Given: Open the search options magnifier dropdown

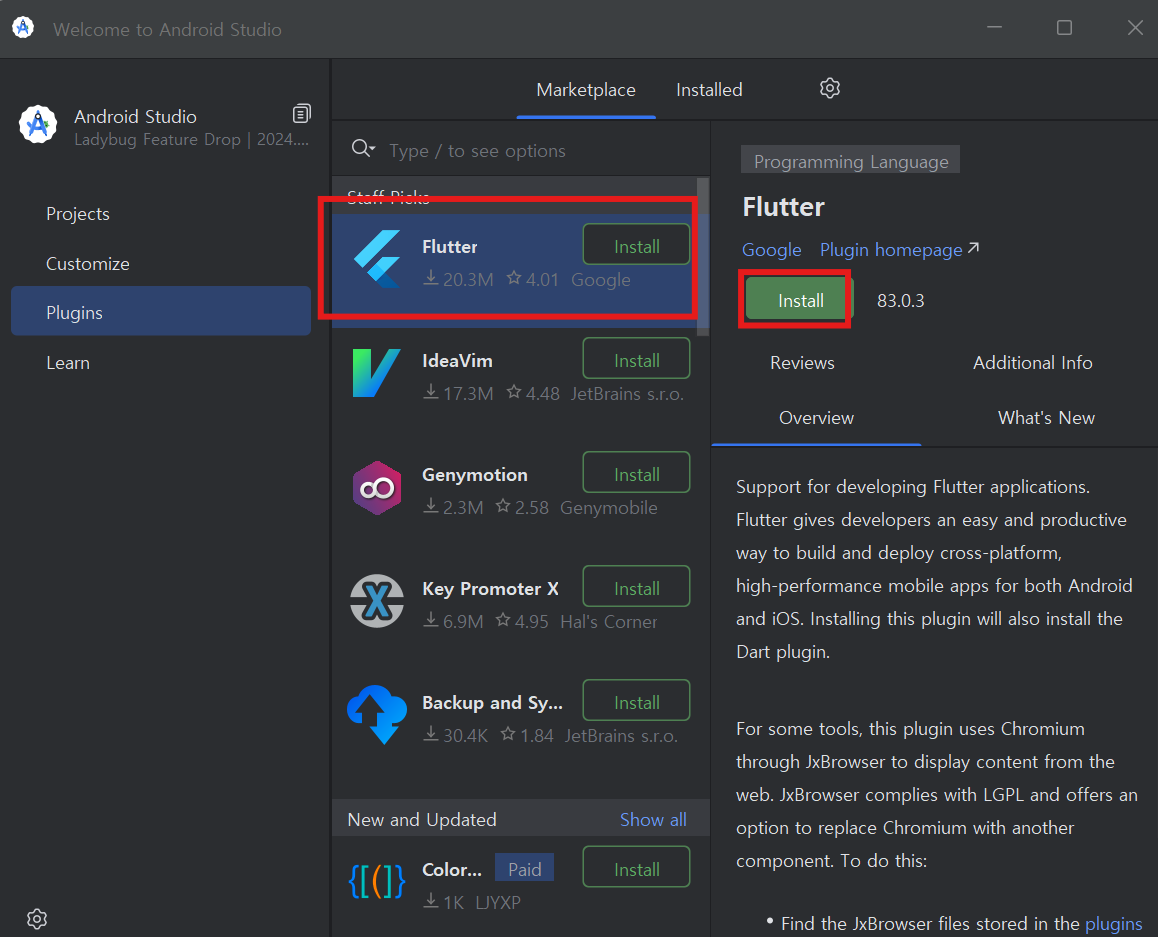Looking at the screenshot, I should pos(363,149).
